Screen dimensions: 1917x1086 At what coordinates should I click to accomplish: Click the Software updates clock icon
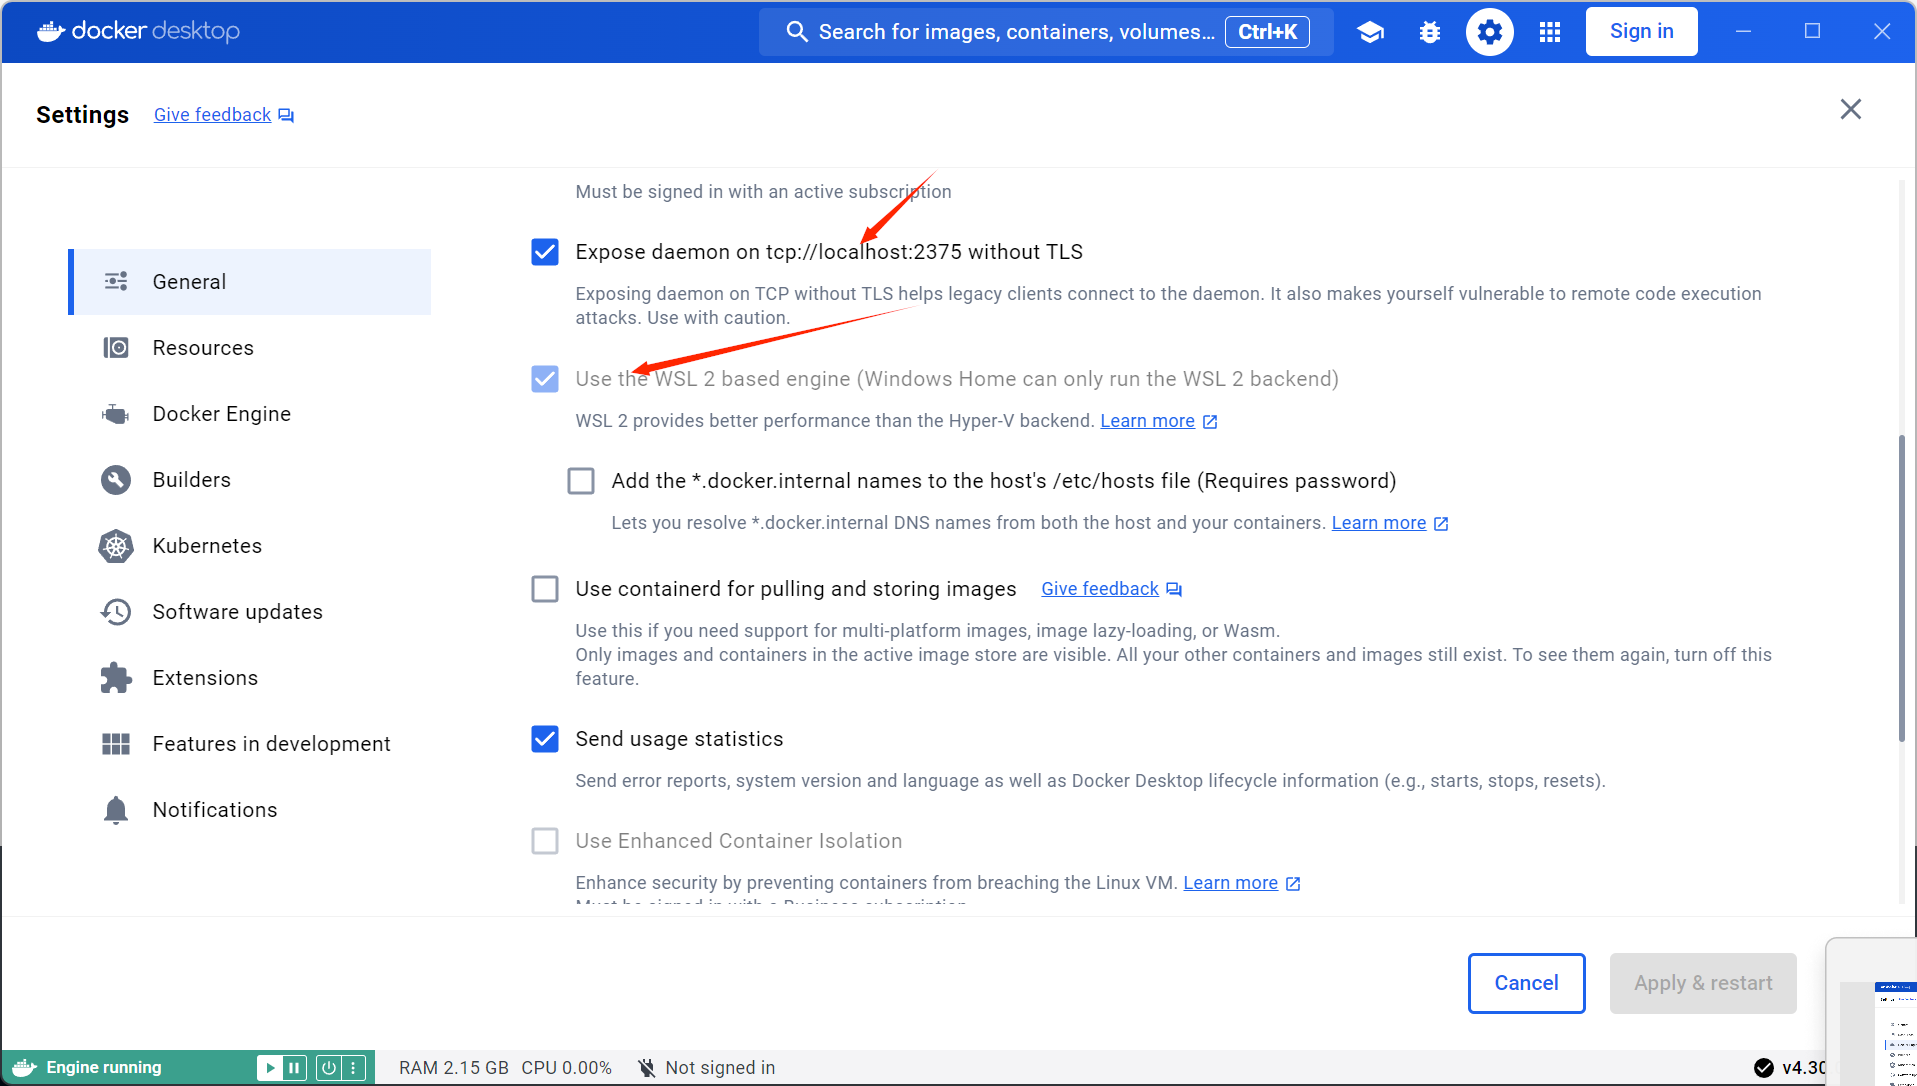point(116,612)
